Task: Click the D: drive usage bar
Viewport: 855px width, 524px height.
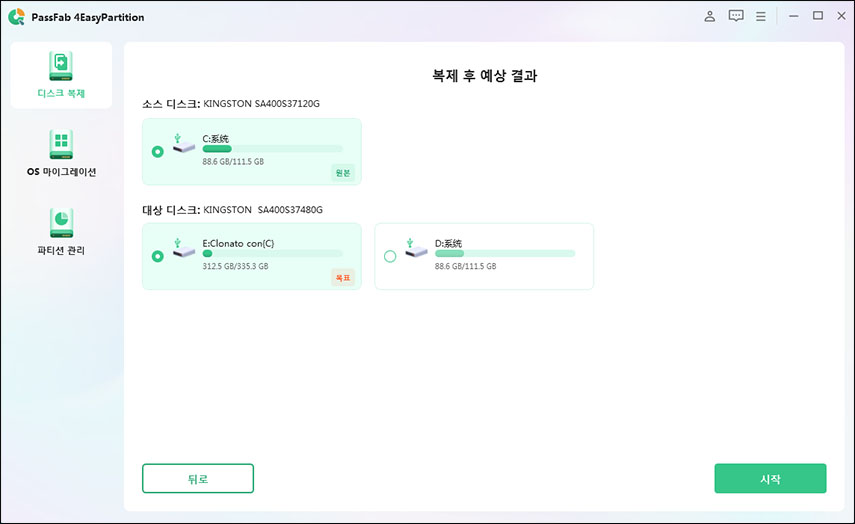Action: coord(505,254)
